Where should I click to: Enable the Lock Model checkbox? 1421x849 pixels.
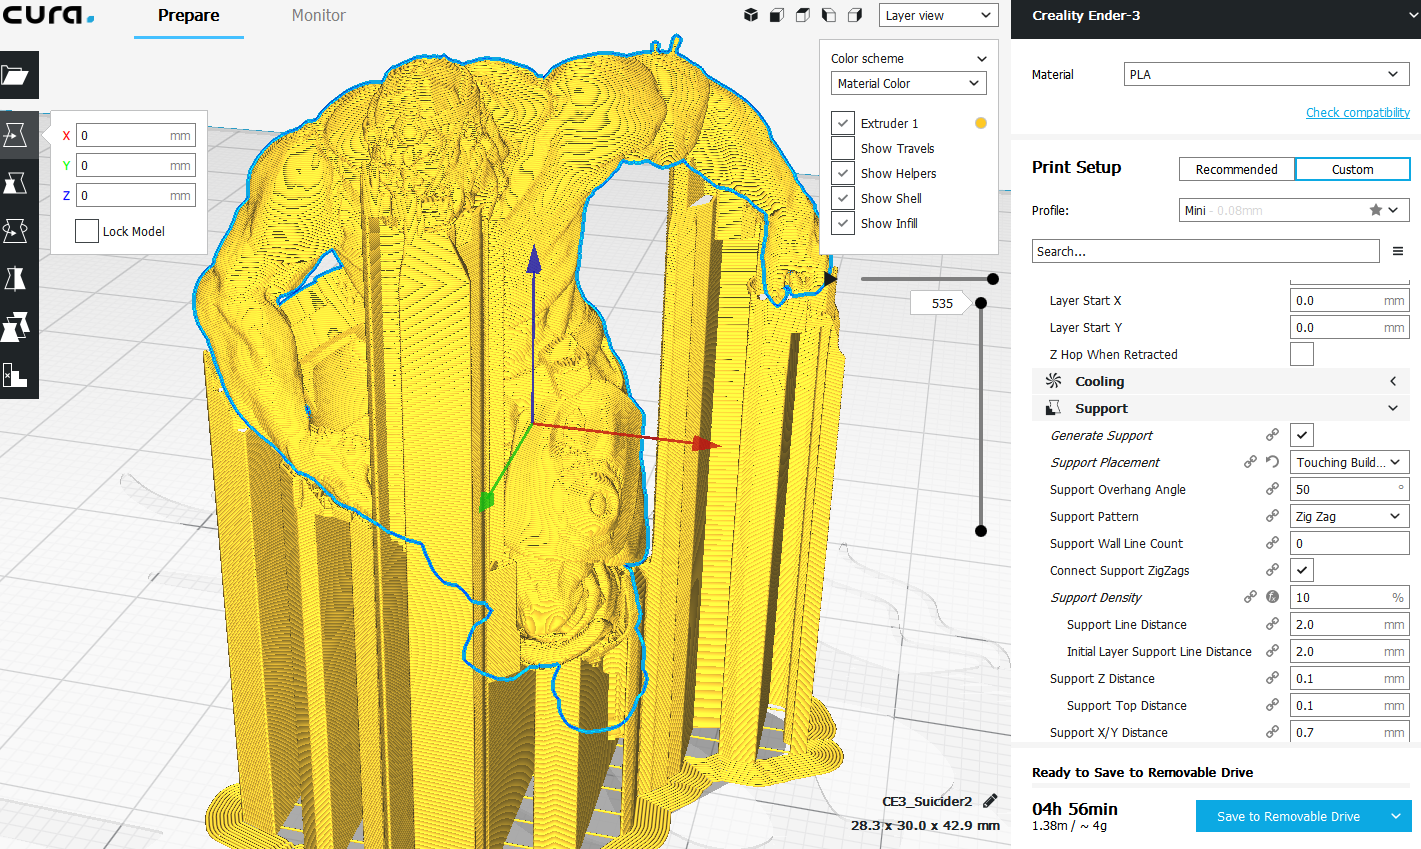(87, 231)
